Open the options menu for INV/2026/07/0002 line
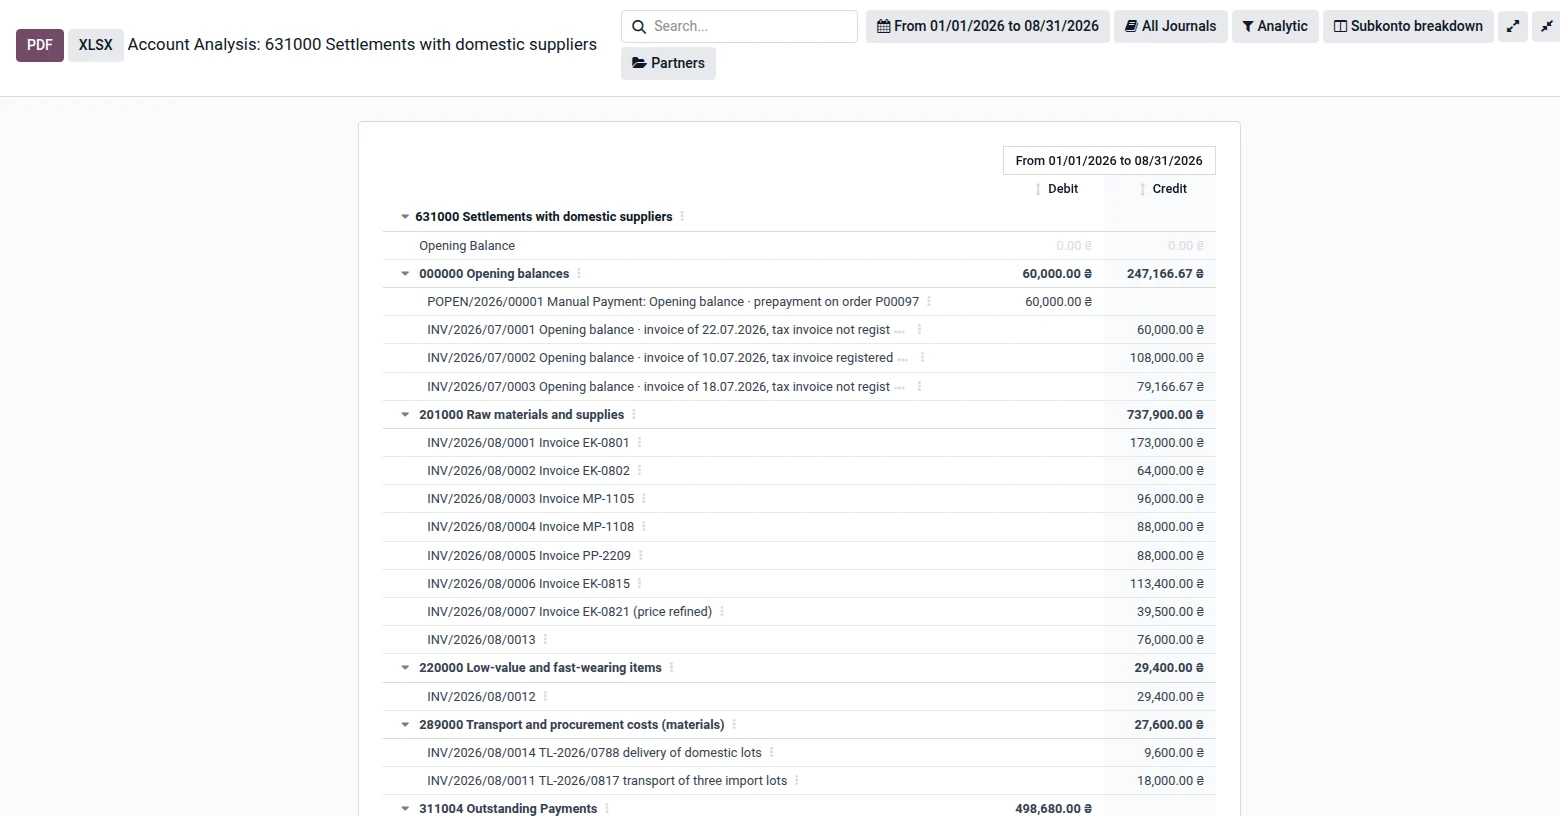Screen dimensions: 1560x816 [922, 358]
